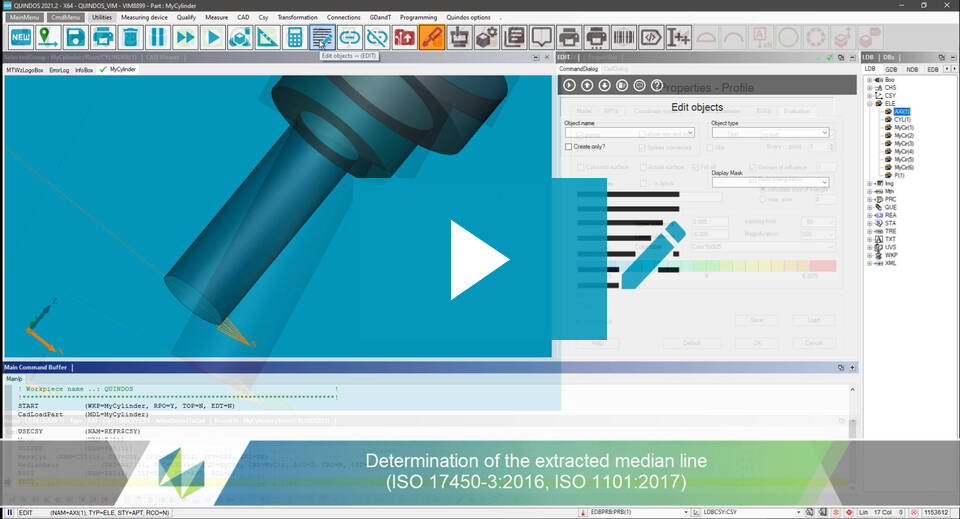Viewport: 960px width, 519px height.
Task: Click the barcode toolbar icon
Action: [x=624, y=37]
